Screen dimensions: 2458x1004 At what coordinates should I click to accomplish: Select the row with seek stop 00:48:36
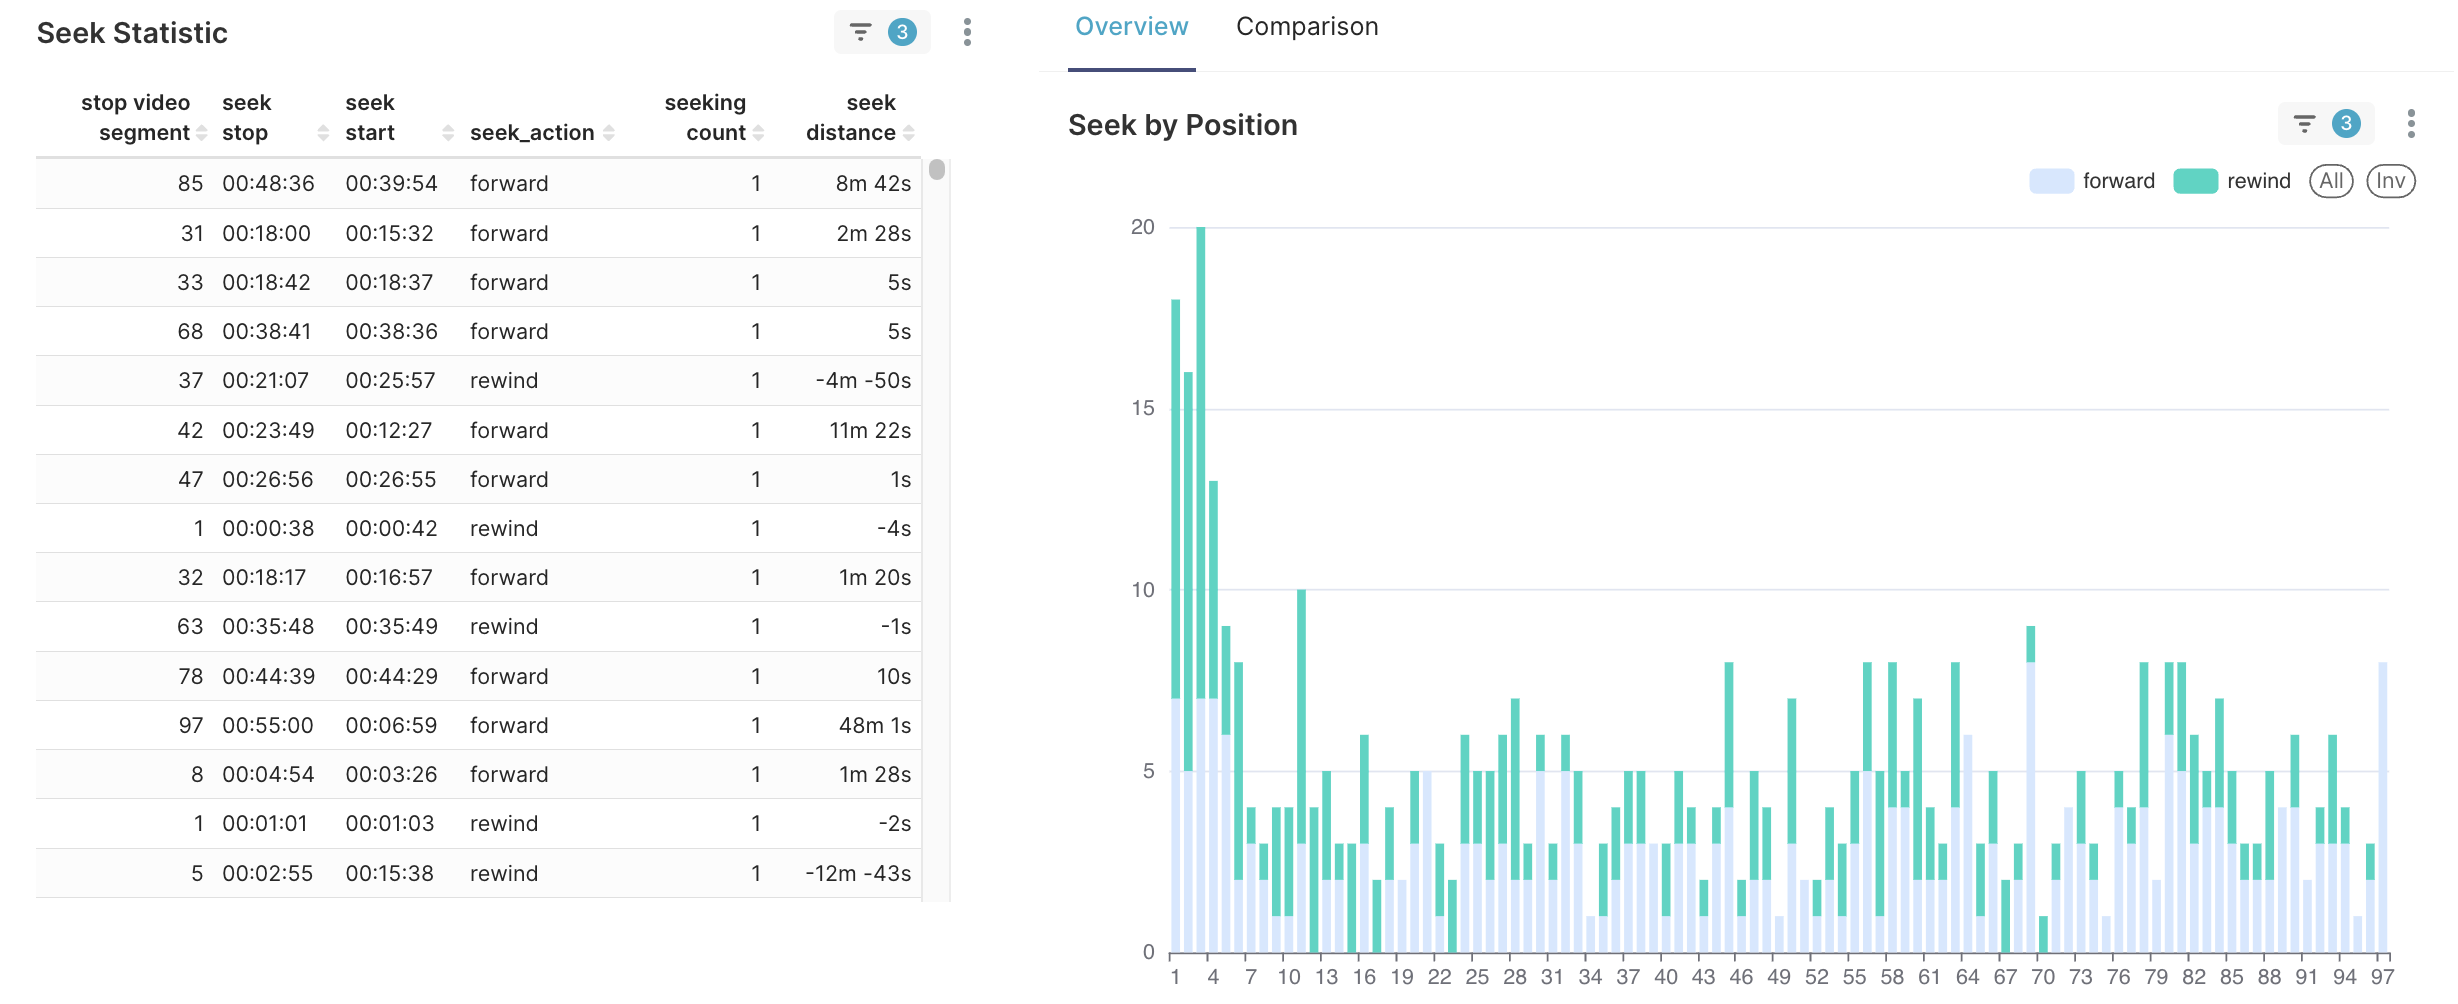[x=478, y=184]
